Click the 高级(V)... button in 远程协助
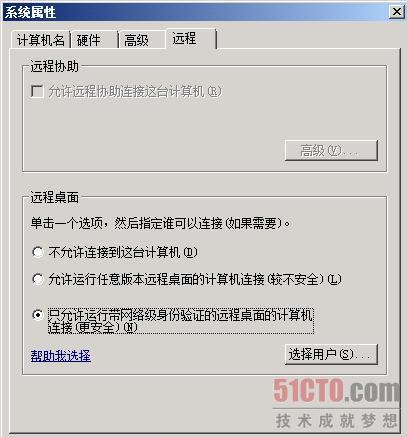 tap(331, 150)
